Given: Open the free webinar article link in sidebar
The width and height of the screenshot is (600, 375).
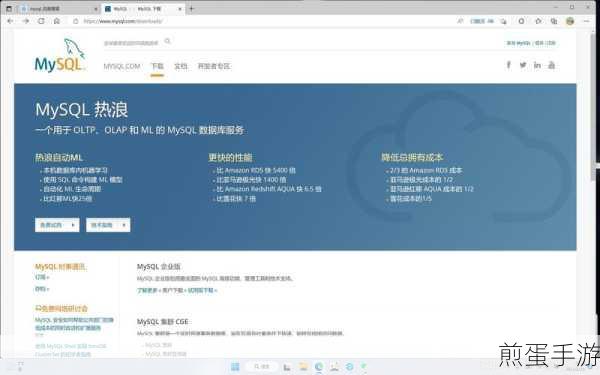Looking at the screenshot, I should [x=74, y=324].
